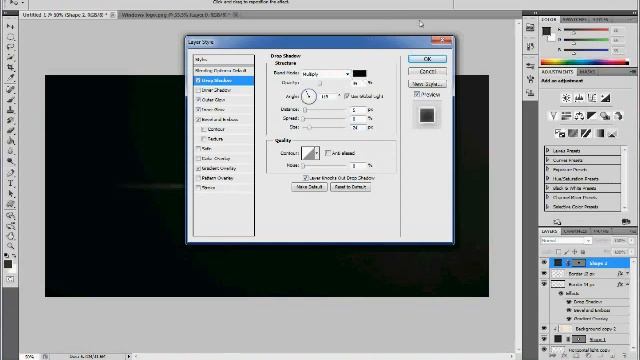Image resolution: width=640 pixels, height=360 pixels.
Task: Open the Contour picker dropdown
Action: click(316, 153)
